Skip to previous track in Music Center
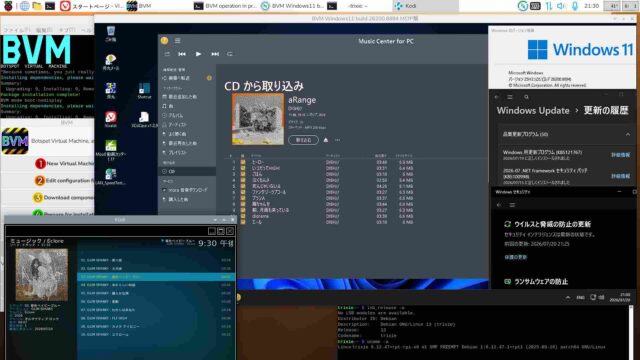 point(182,54)
